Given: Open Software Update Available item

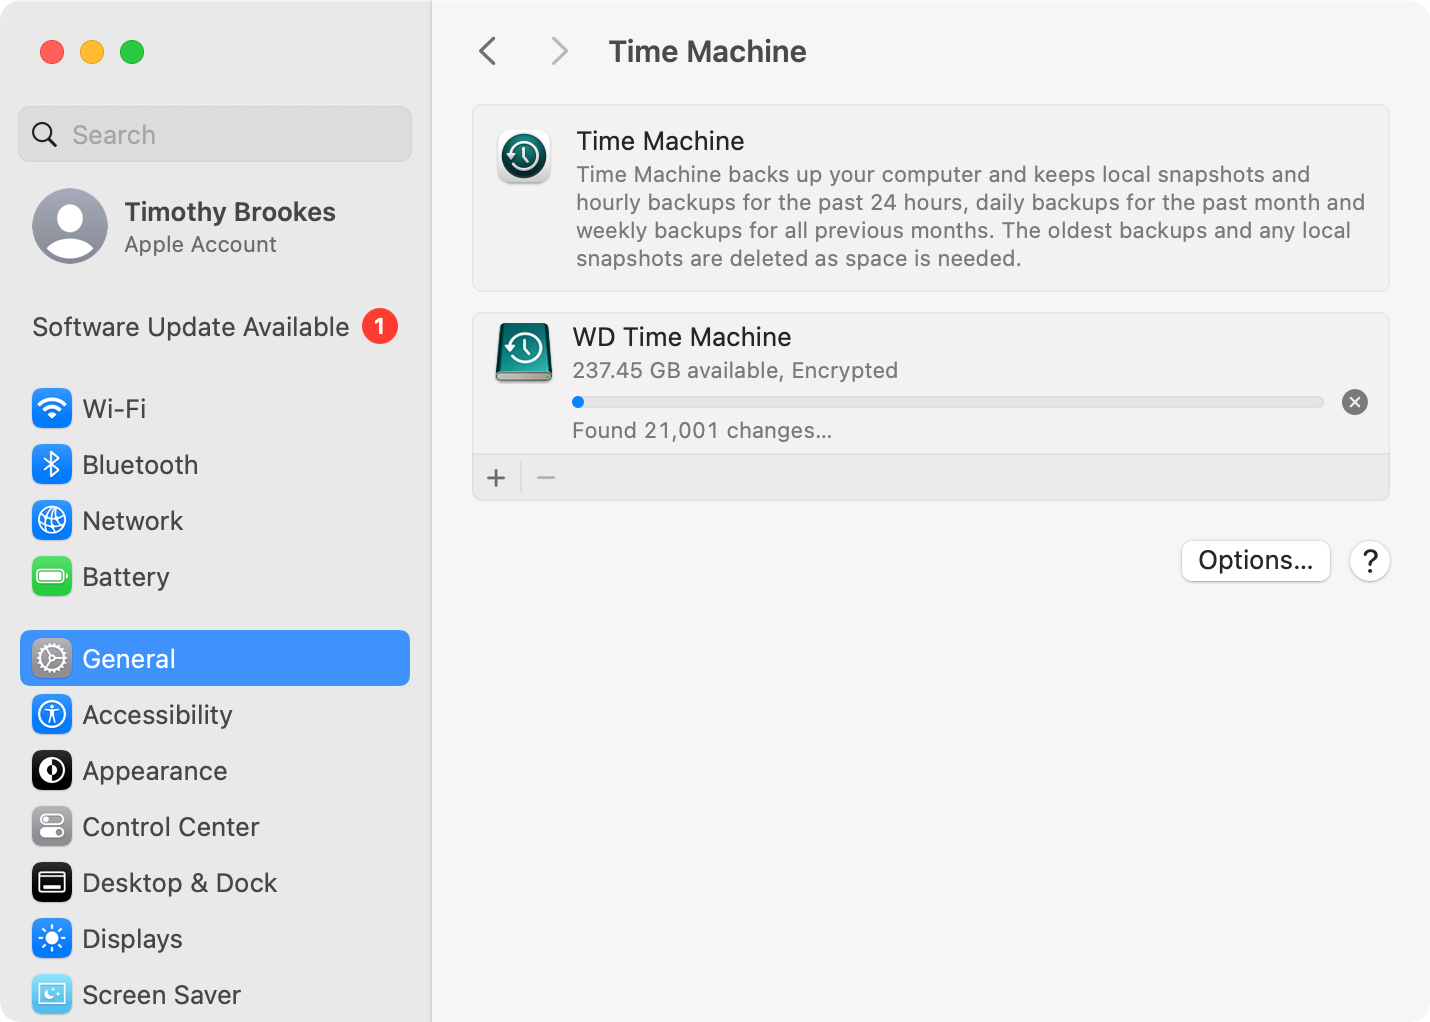Looking at the screenshot, I should click(x=215, y=326).
